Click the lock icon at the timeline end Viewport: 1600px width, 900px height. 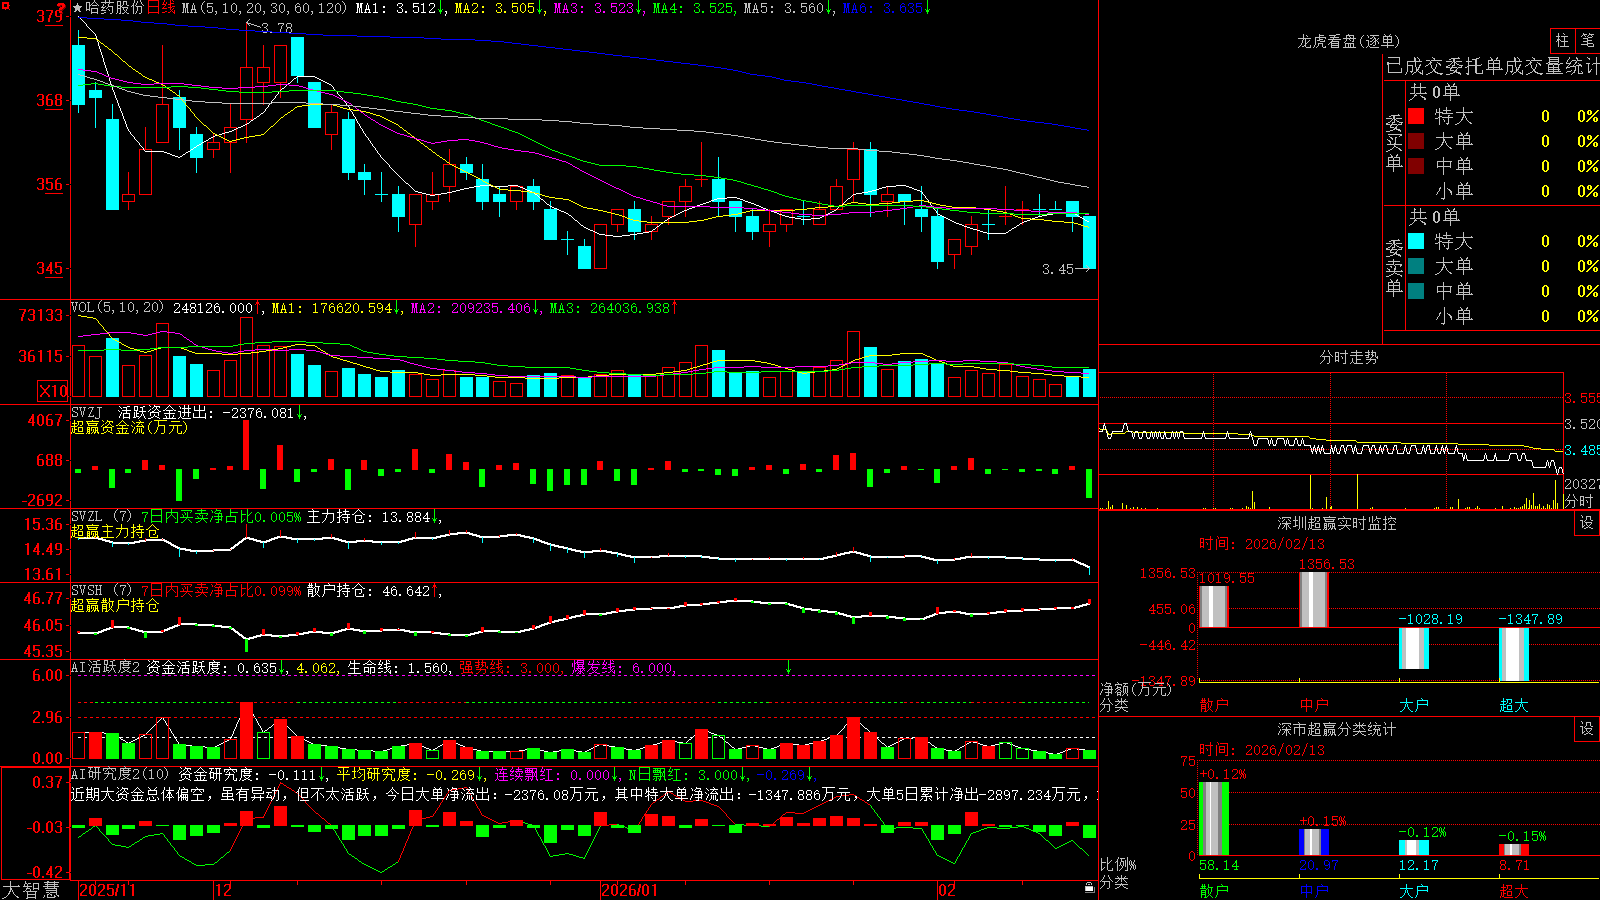(x=1089, y=888)
